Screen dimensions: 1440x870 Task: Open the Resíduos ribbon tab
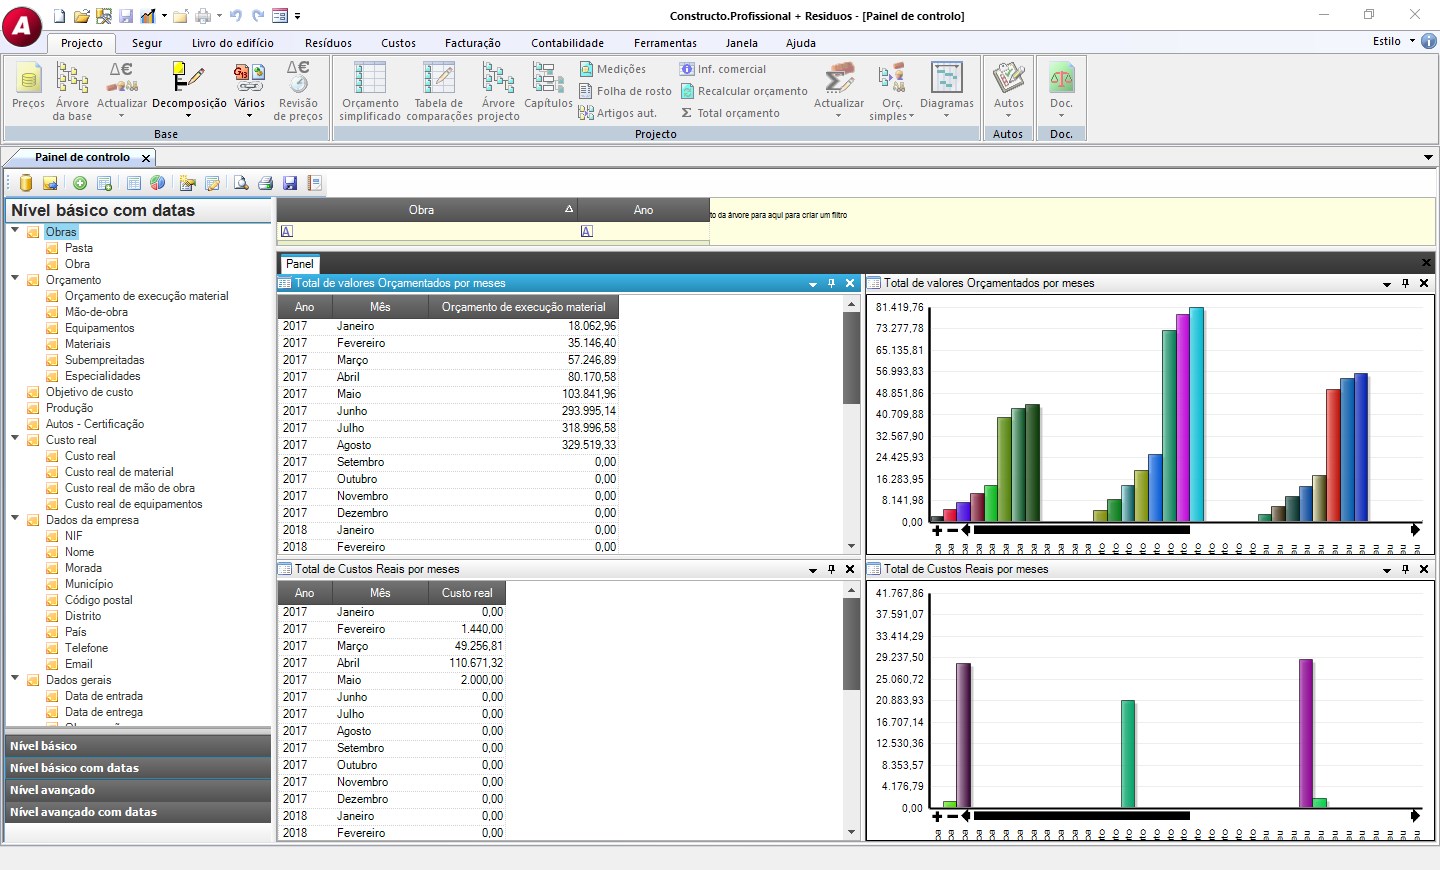click(328, 43)
